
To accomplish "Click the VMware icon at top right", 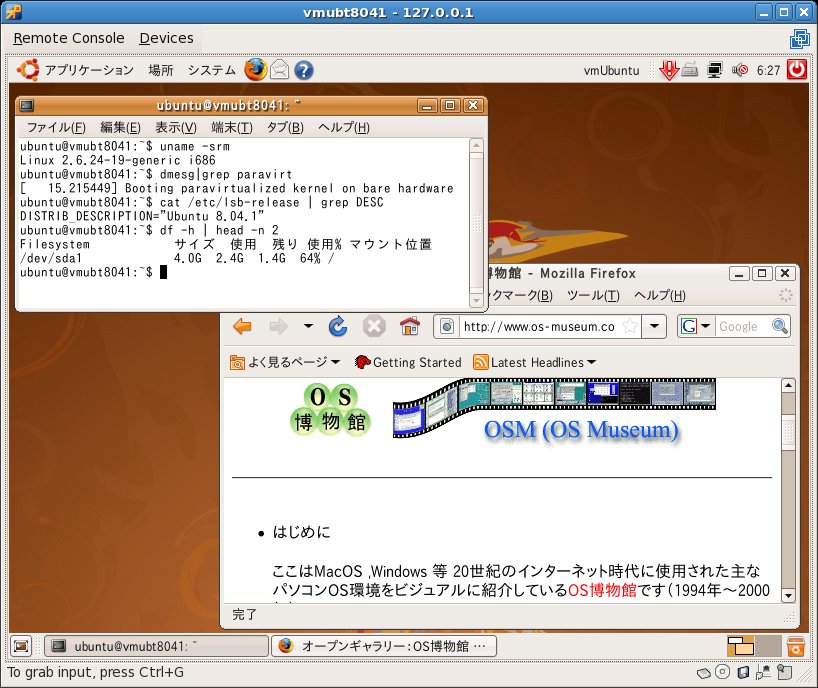I will (799, 39).
